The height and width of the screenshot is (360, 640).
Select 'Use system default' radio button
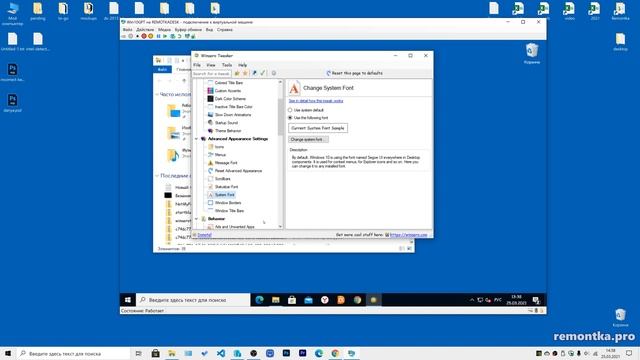point(306,110)
